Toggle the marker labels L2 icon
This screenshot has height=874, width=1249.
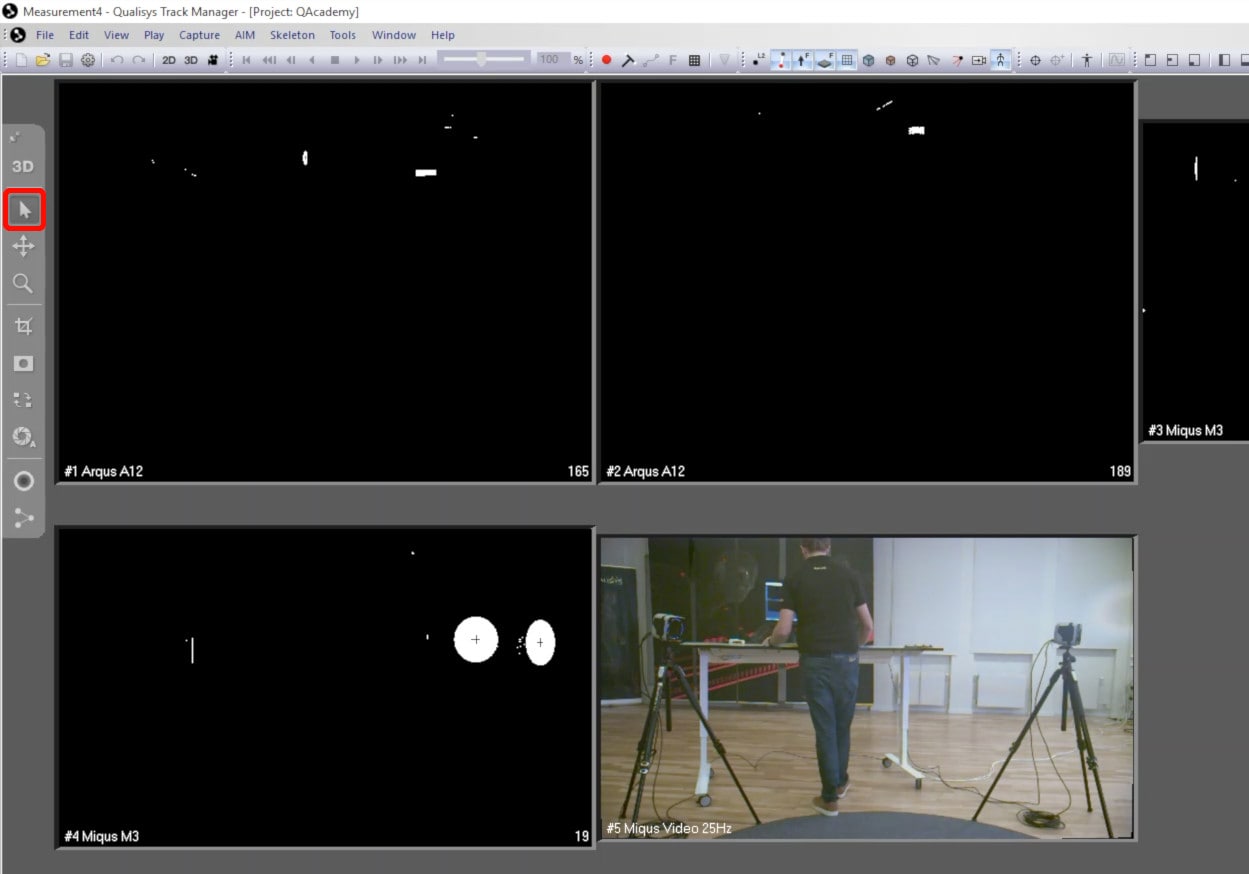point(759,60)
